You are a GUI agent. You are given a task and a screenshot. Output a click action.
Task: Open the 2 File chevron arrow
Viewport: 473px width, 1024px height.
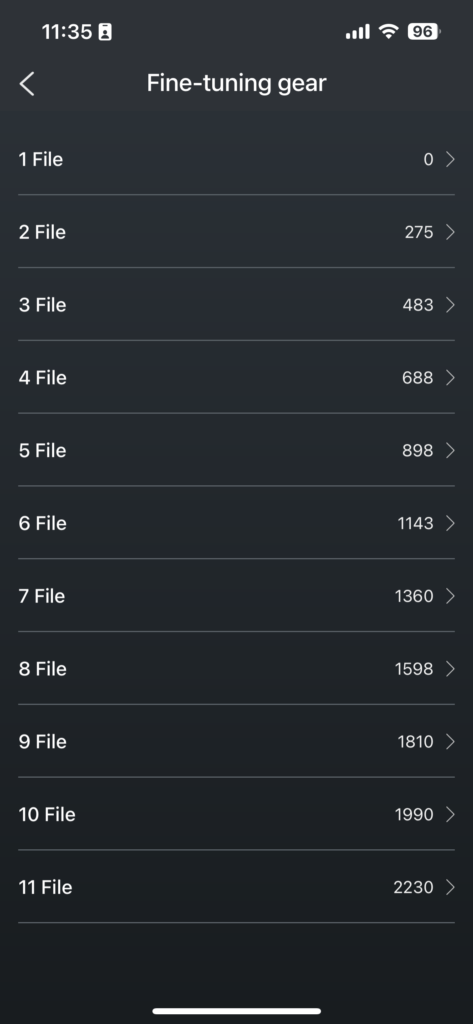(450, 232)
